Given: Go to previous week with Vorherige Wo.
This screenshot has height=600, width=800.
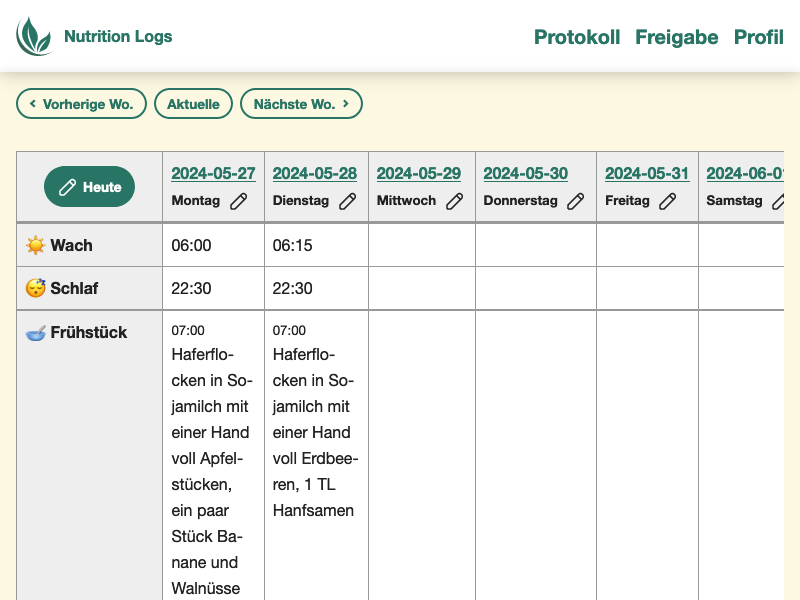Looking at the screenshot, I should (81, 104).
